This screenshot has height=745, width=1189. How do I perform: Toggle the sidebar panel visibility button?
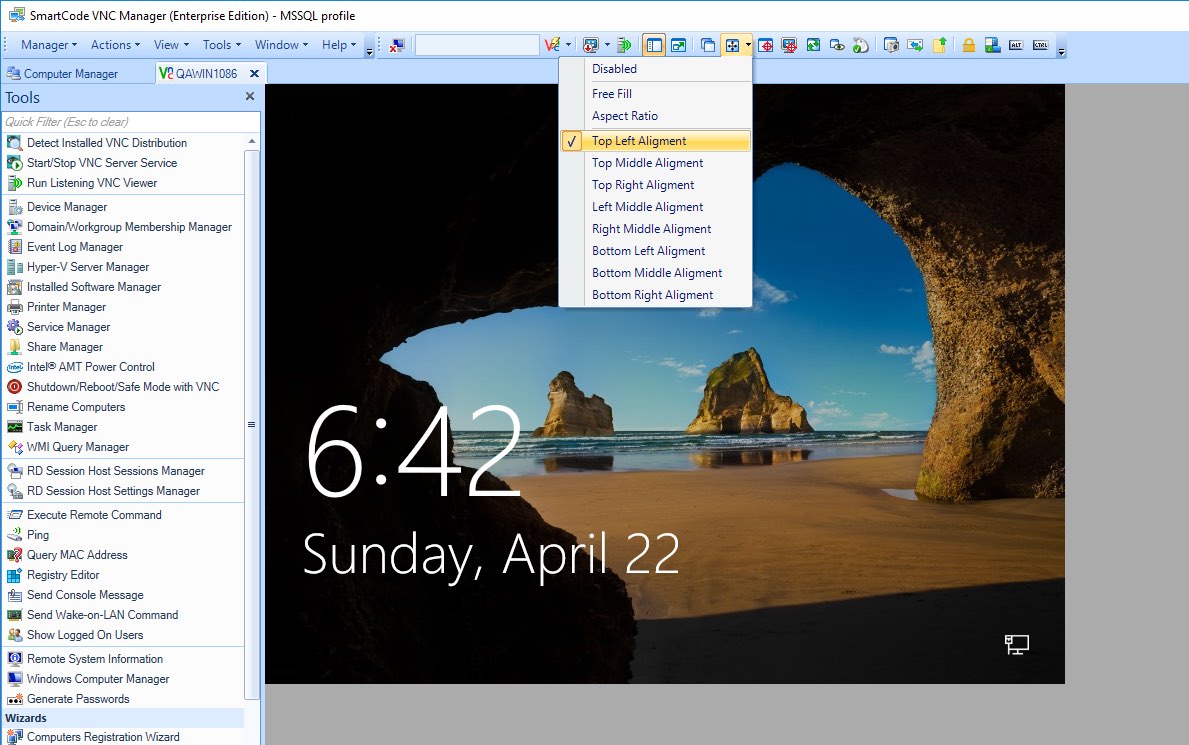[653, 45]
